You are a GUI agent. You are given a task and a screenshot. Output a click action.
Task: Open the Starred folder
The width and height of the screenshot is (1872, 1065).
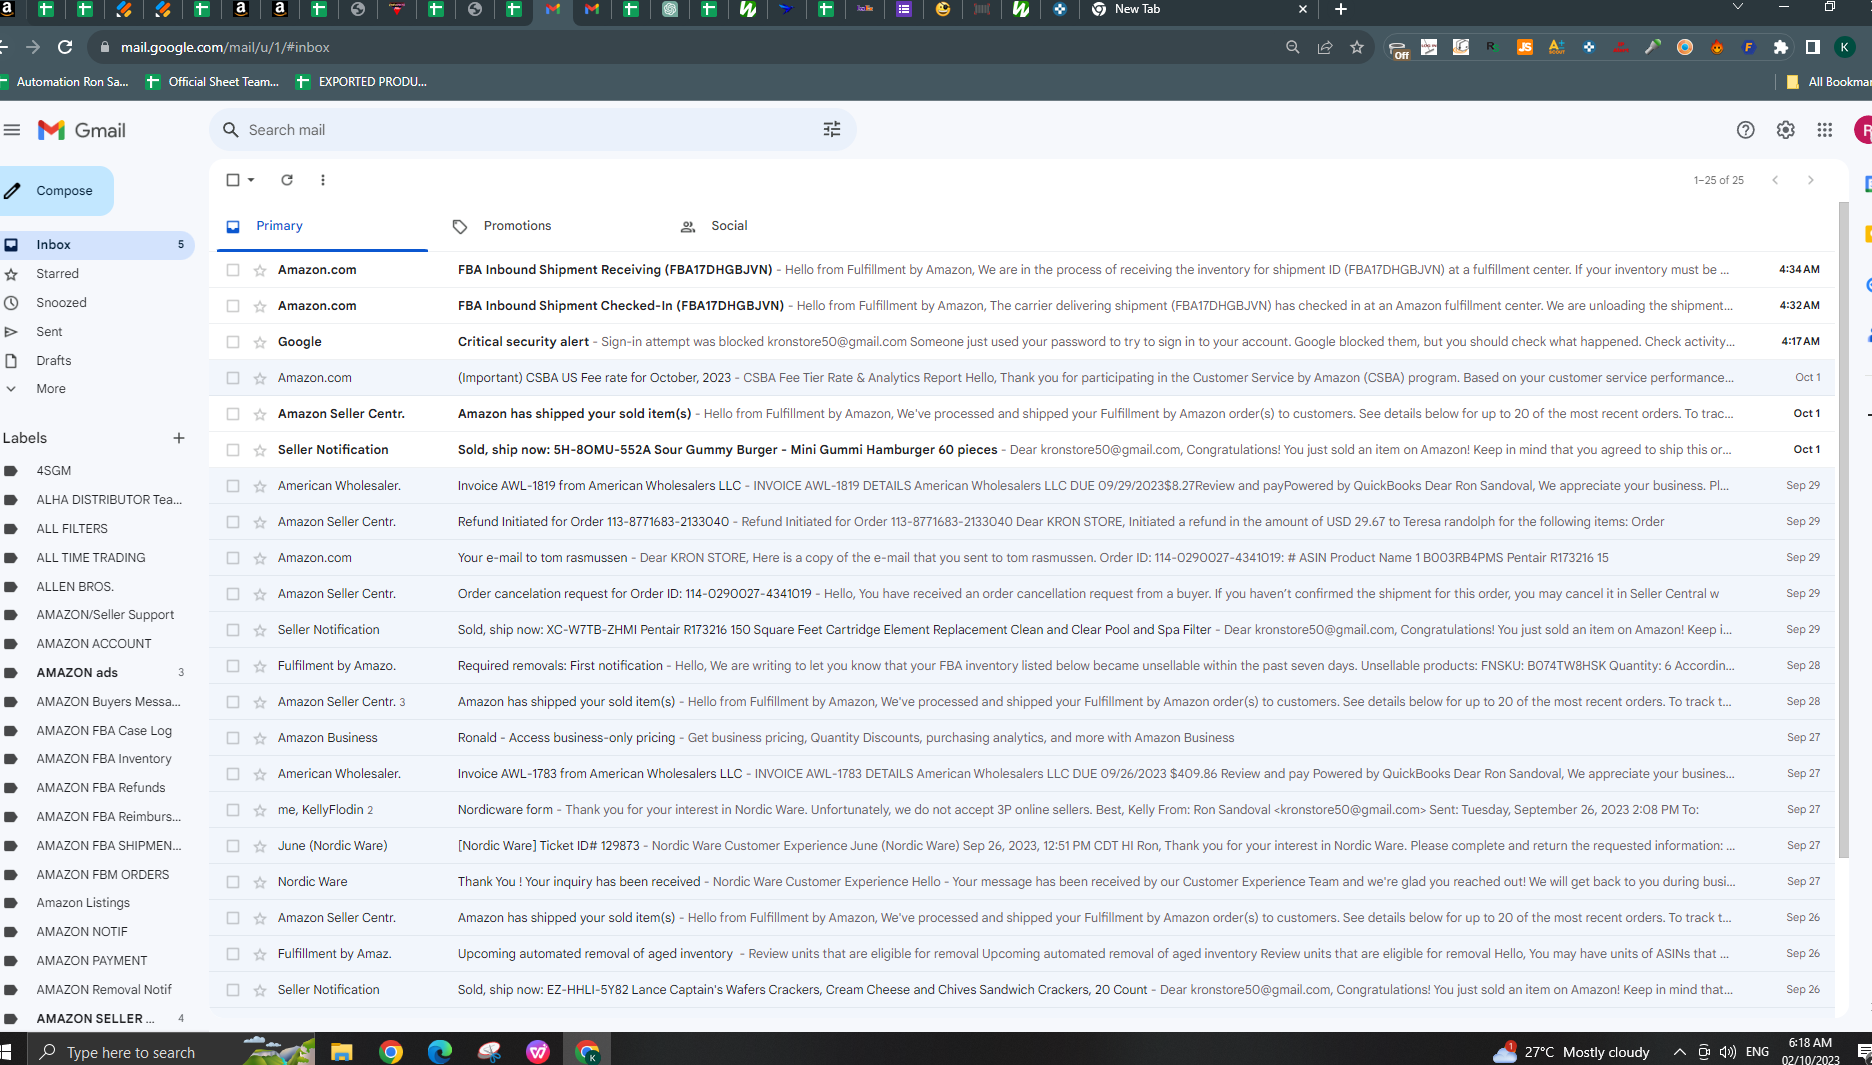click(x=57, y=274)
